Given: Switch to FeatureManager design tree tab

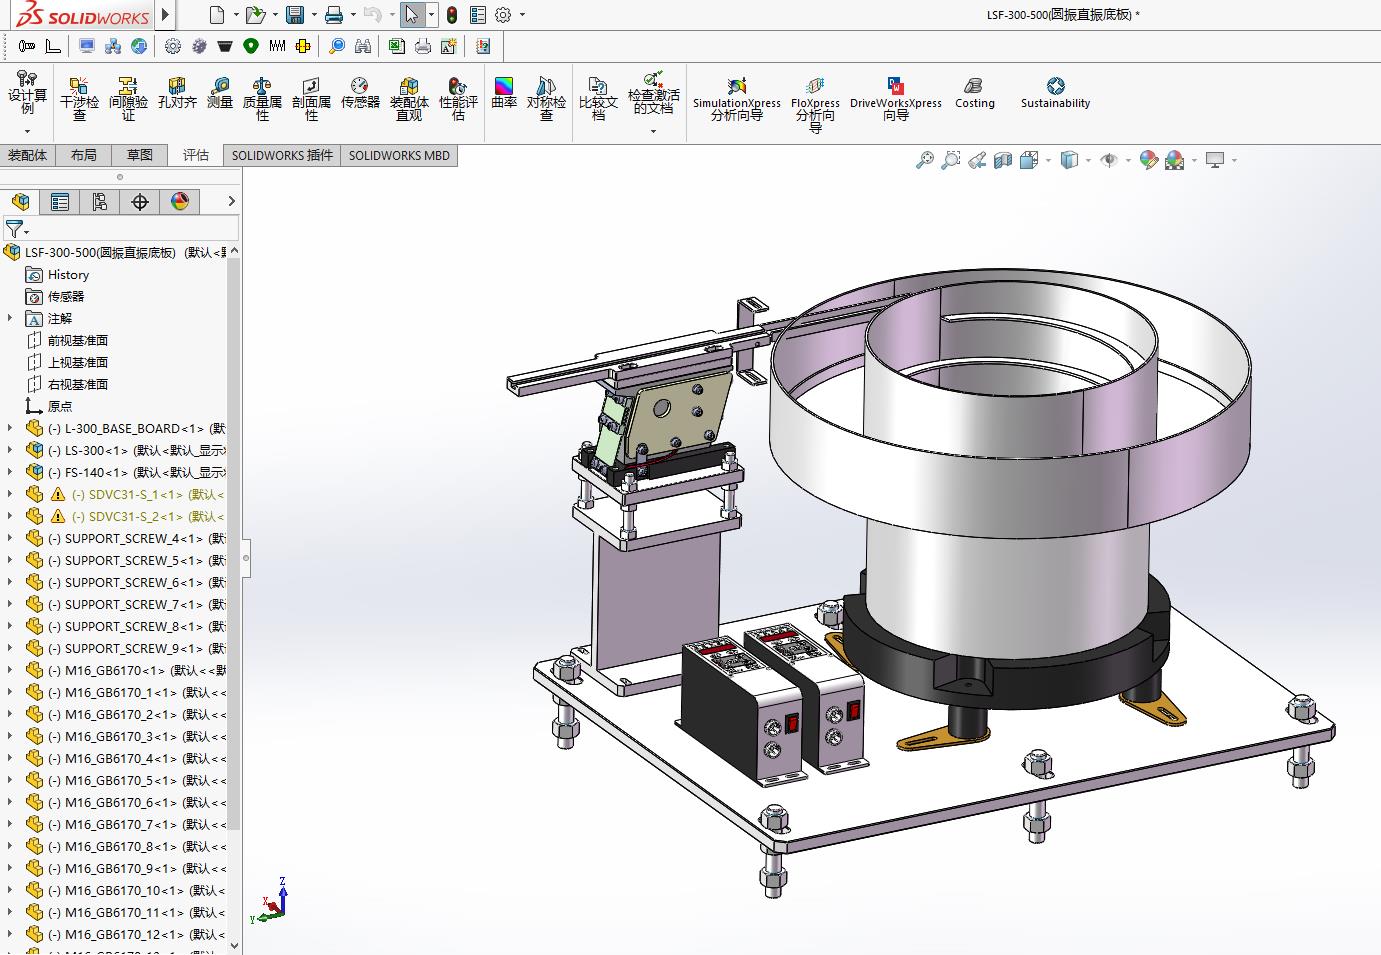Looking at the screenshot, I should tap(20, 202).
